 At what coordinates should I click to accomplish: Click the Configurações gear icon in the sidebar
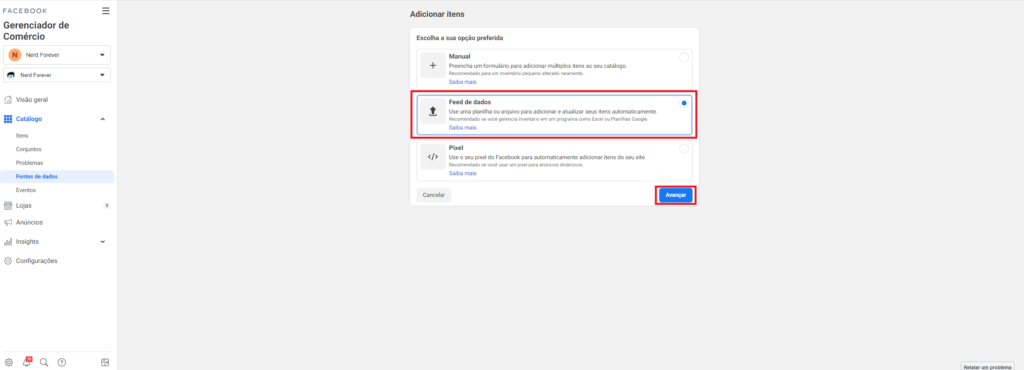(x=8, y=261)
